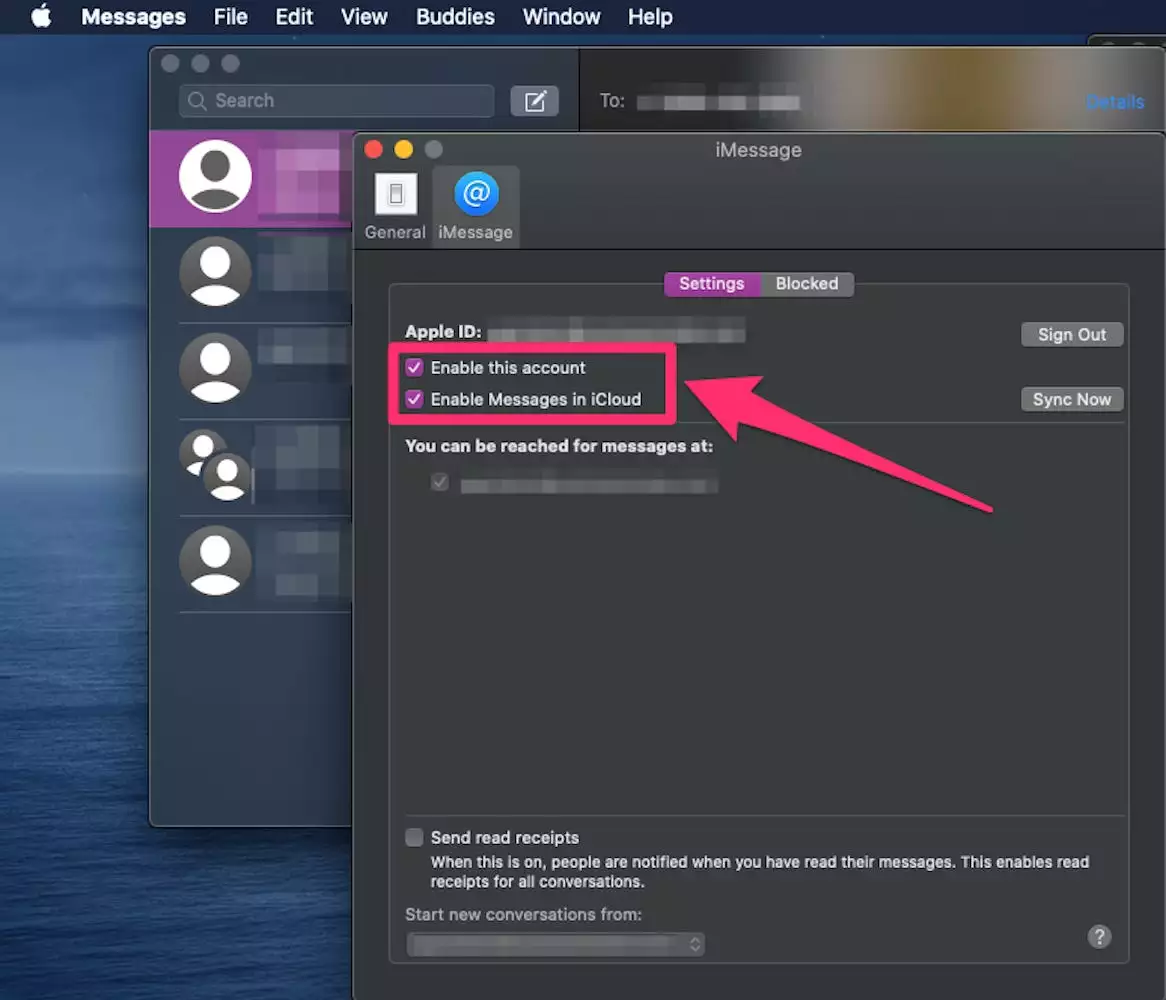The image size is (1166, 1000).
Task: Click the compose new message icon
Action: click(x=534, y=100)
